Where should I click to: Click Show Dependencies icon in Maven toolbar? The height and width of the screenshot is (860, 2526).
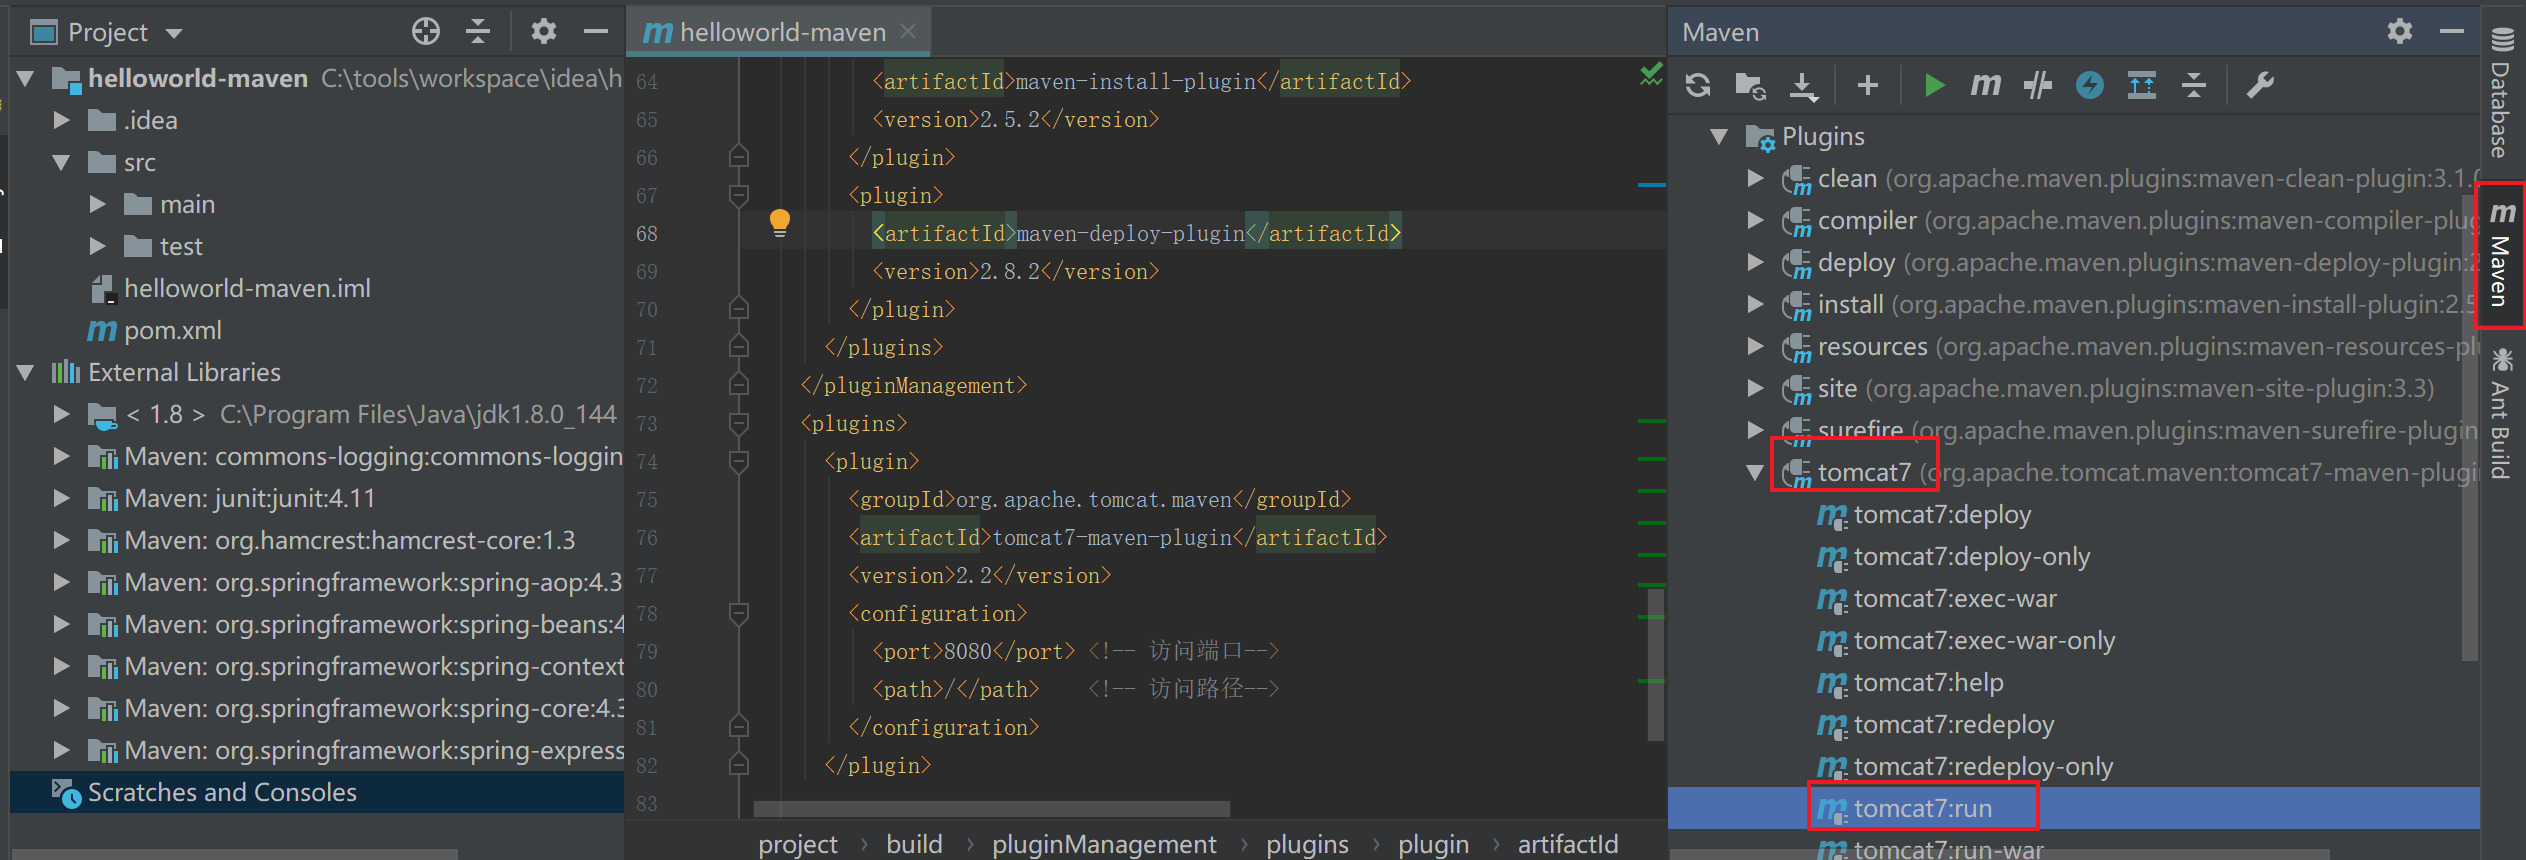pyautogui.click(x=2142, y=86)
